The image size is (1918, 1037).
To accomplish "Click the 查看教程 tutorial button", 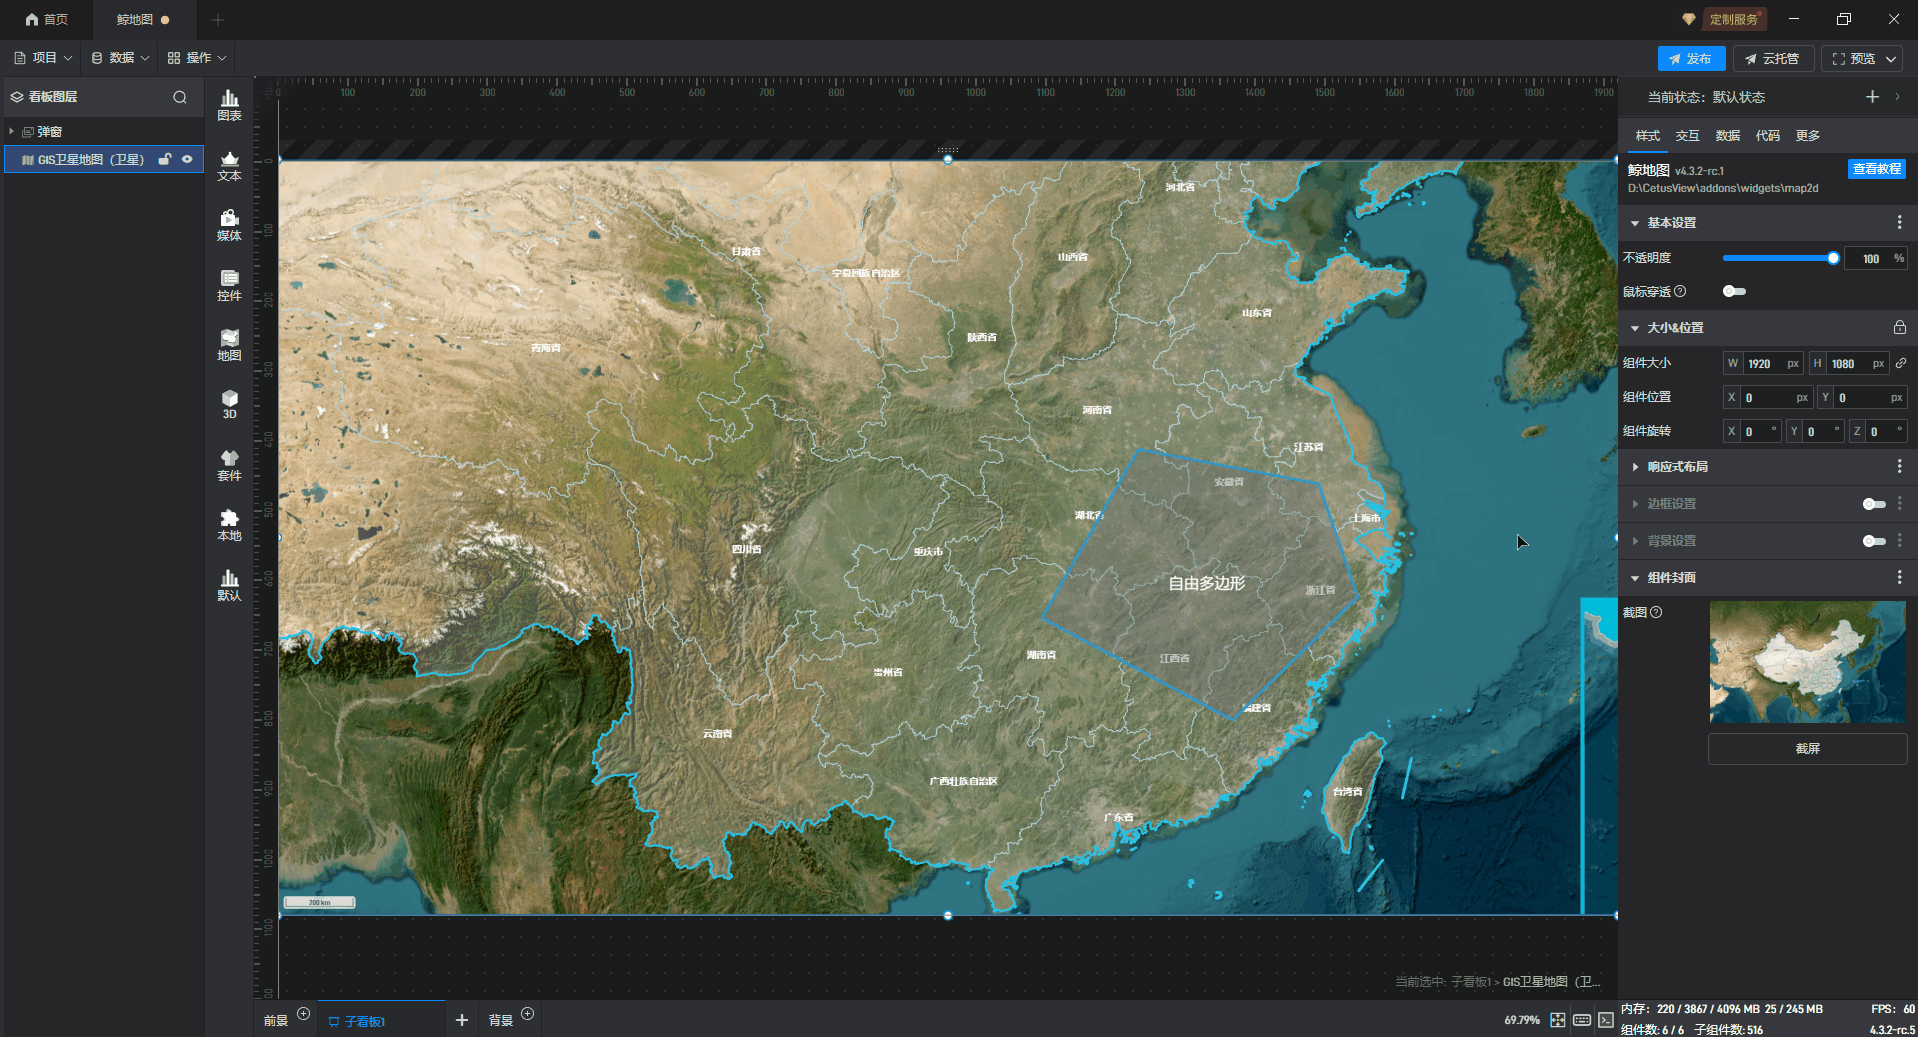I will (1877, 169).
